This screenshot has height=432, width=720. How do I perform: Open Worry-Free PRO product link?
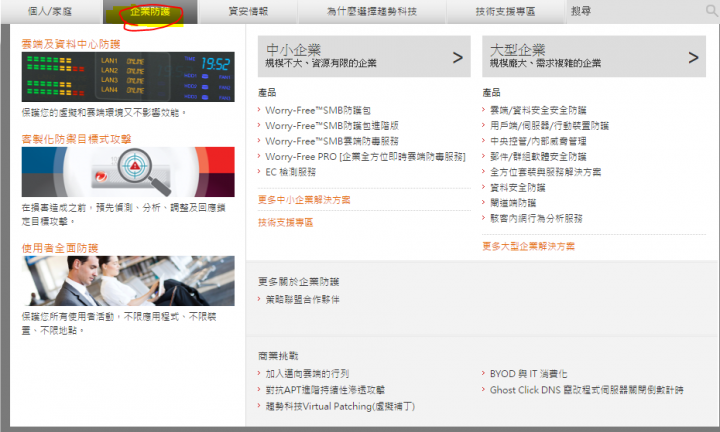click(x=365, y=157)
